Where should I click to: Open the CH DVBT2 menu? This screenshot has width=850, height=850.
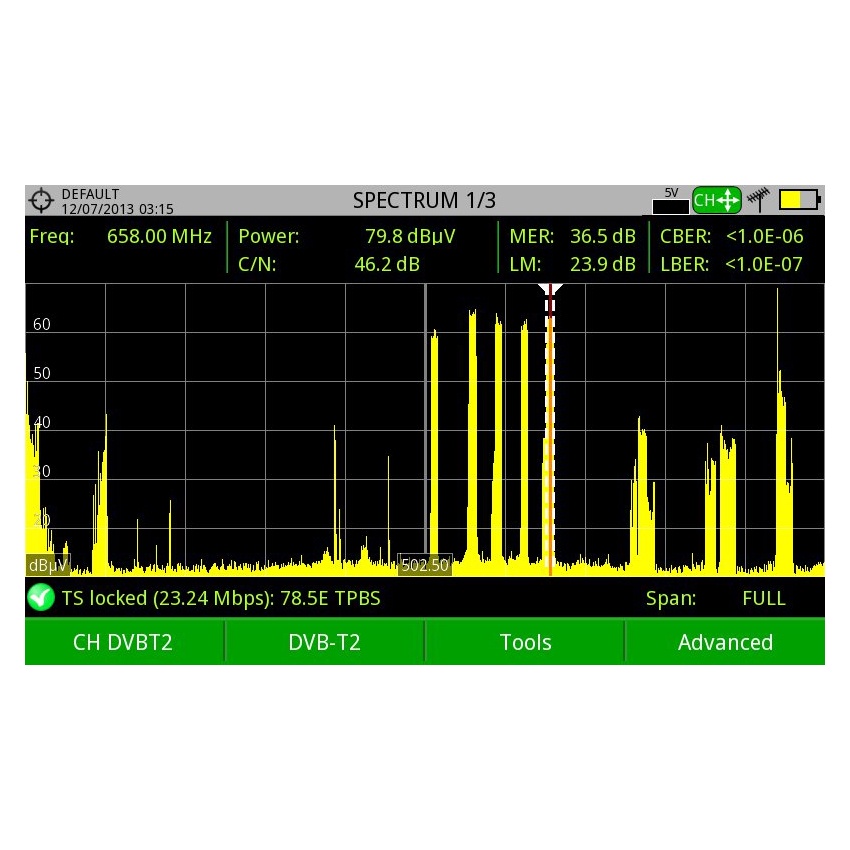(124, 642)
